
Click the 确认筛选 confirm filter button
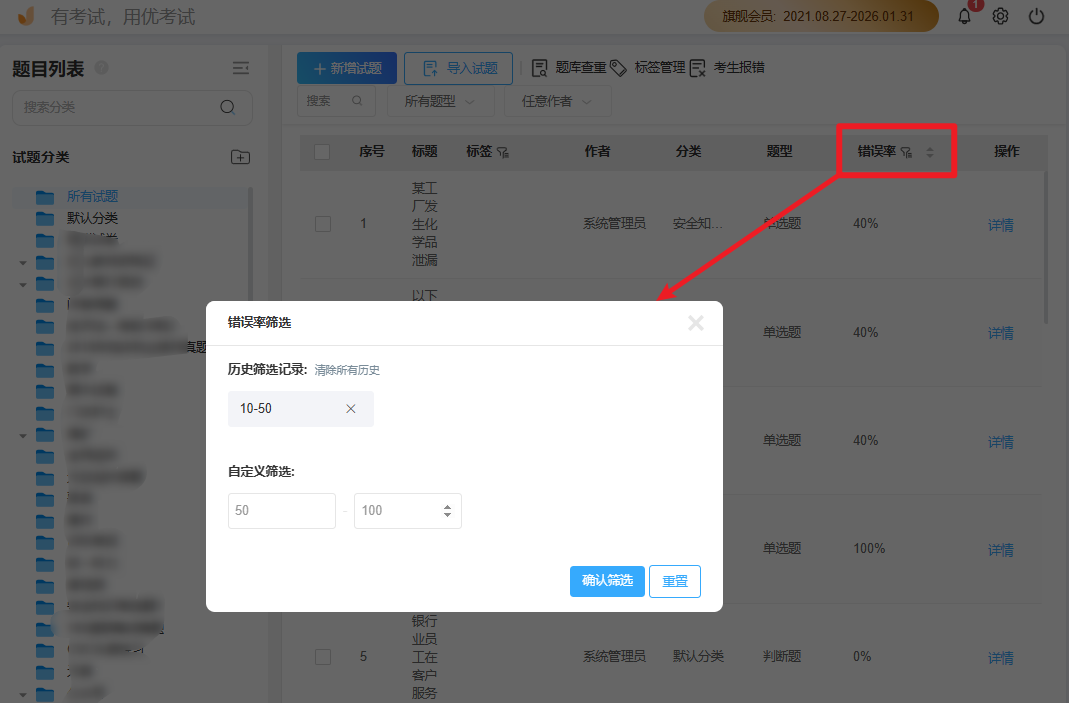click(607, 580)
